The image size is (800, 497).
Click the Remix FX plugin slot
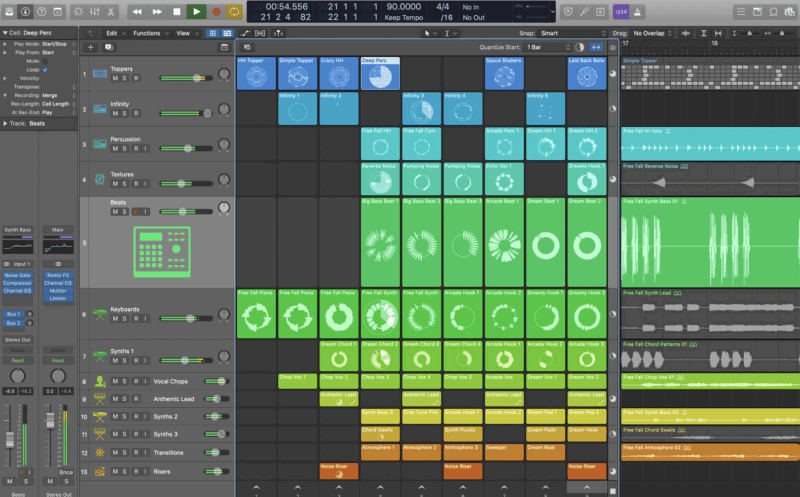point(57,274)
